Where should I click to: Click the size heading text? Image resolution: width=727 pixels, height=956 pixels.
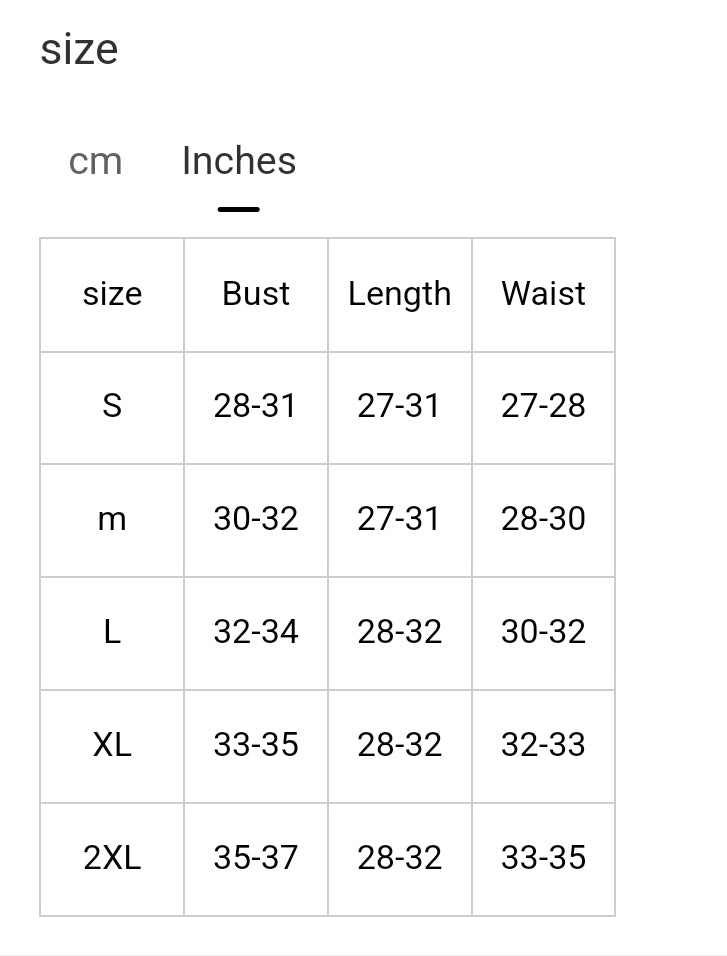coord(79,49)
